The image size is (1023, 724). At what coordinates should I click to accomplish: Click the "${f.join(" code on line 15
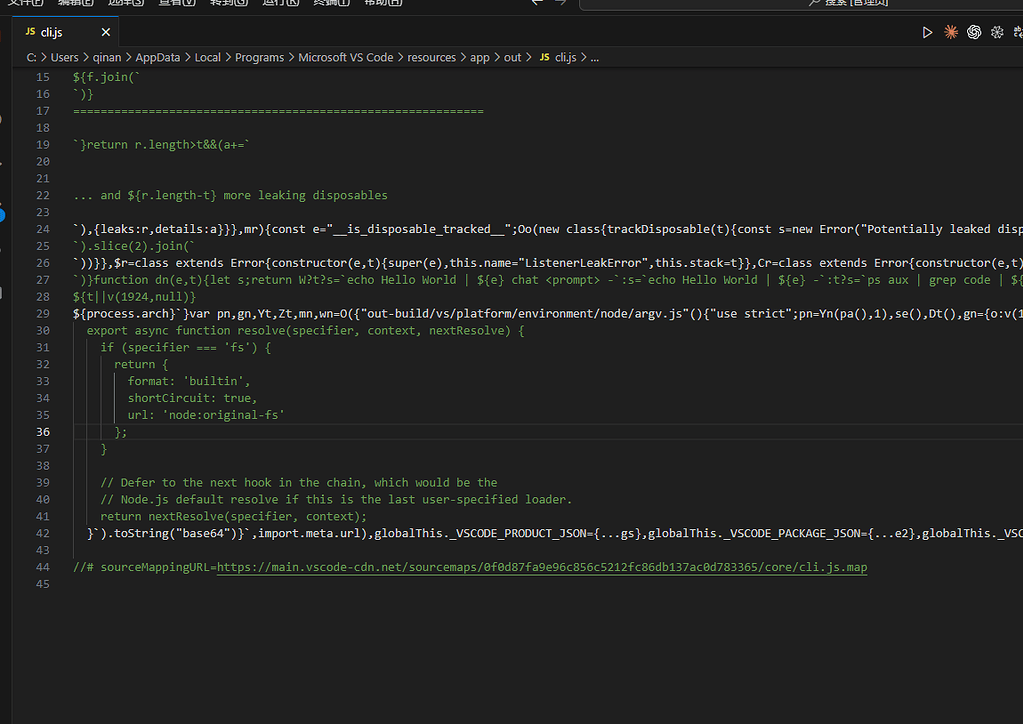pyautogui.click(x=106, y=77)
